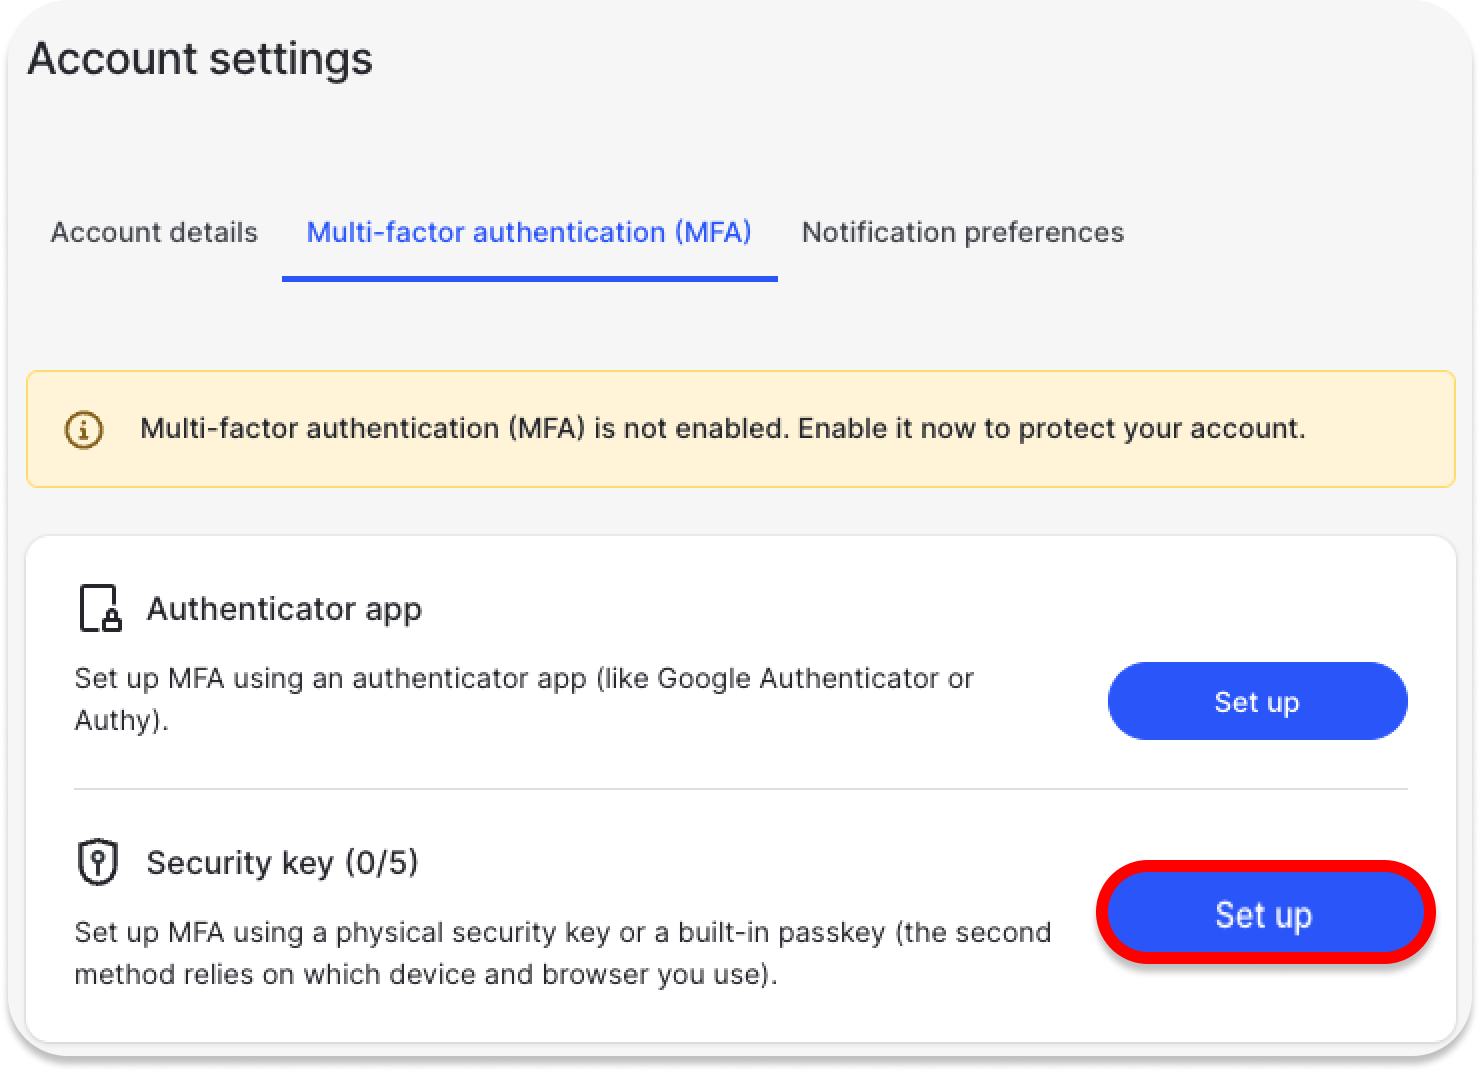
Task: Select the Authenticator app heading text
Action: pos(284,608)
